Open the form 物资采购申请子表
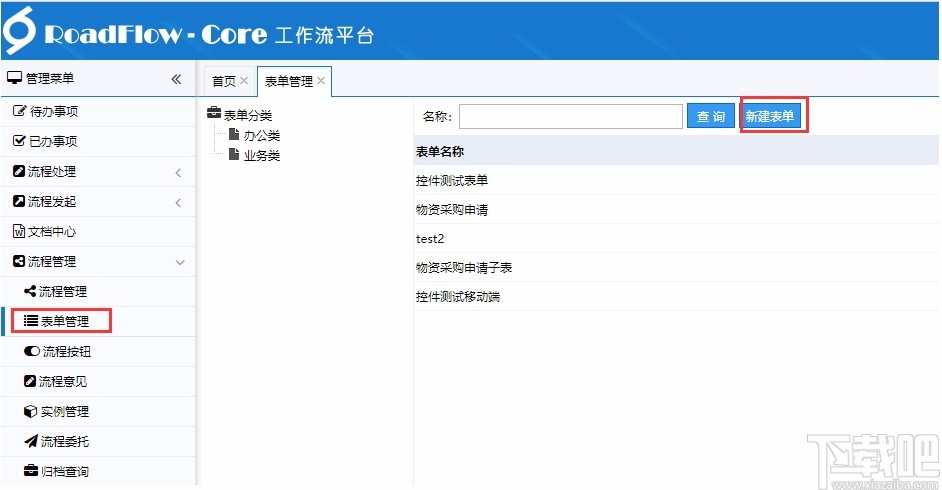Viewport: 942px width, 490px height. 464,267
